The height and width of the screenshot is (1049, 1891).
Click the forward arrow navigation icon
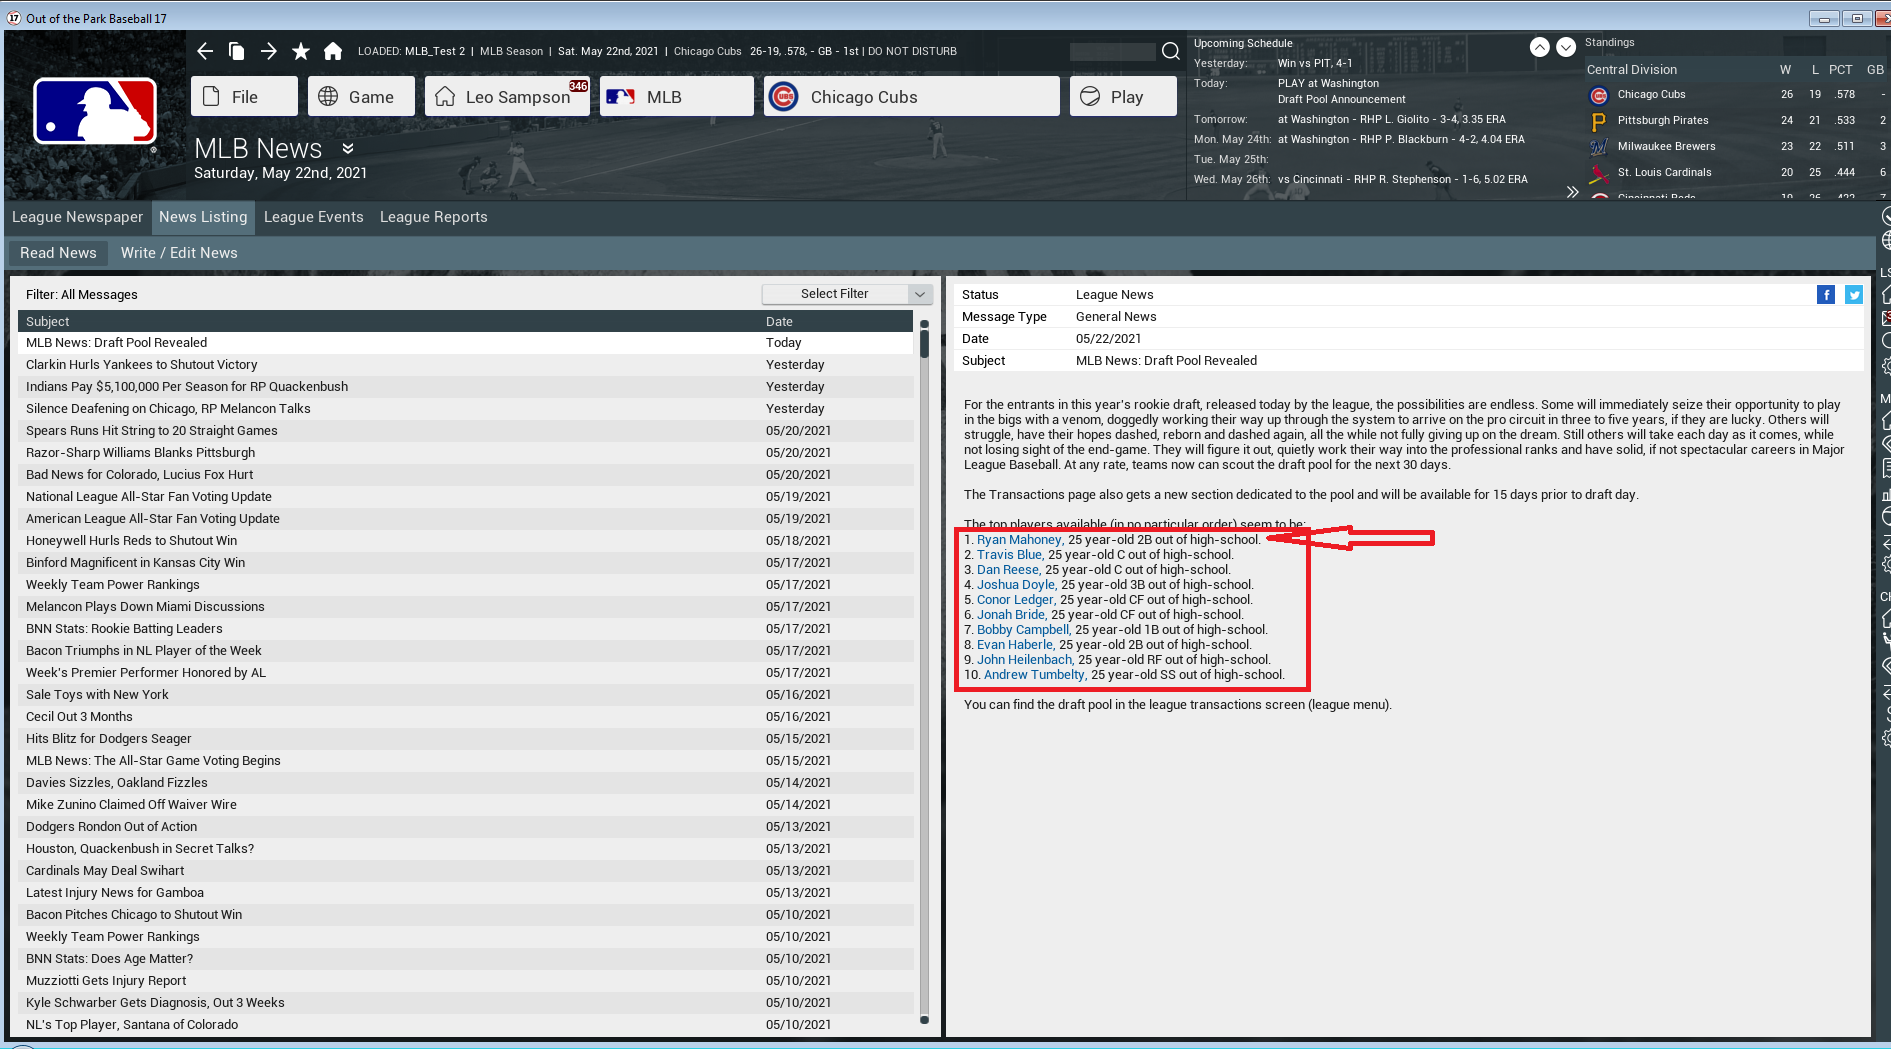268,51
